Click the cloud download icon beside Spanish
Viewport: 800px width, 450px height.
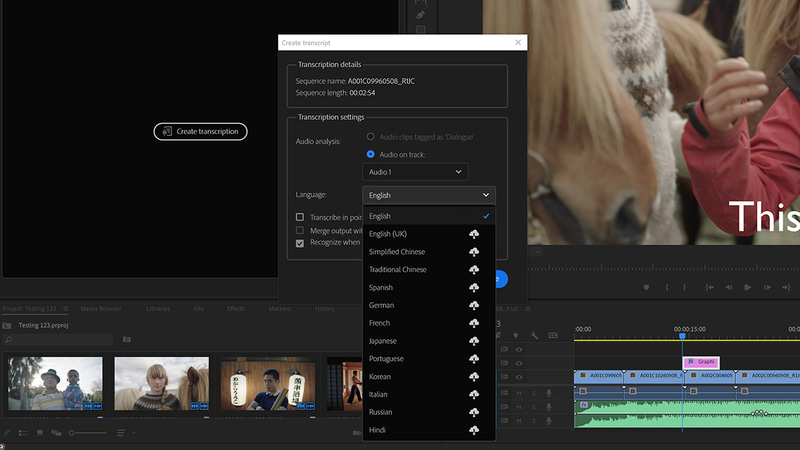(474, 287)
